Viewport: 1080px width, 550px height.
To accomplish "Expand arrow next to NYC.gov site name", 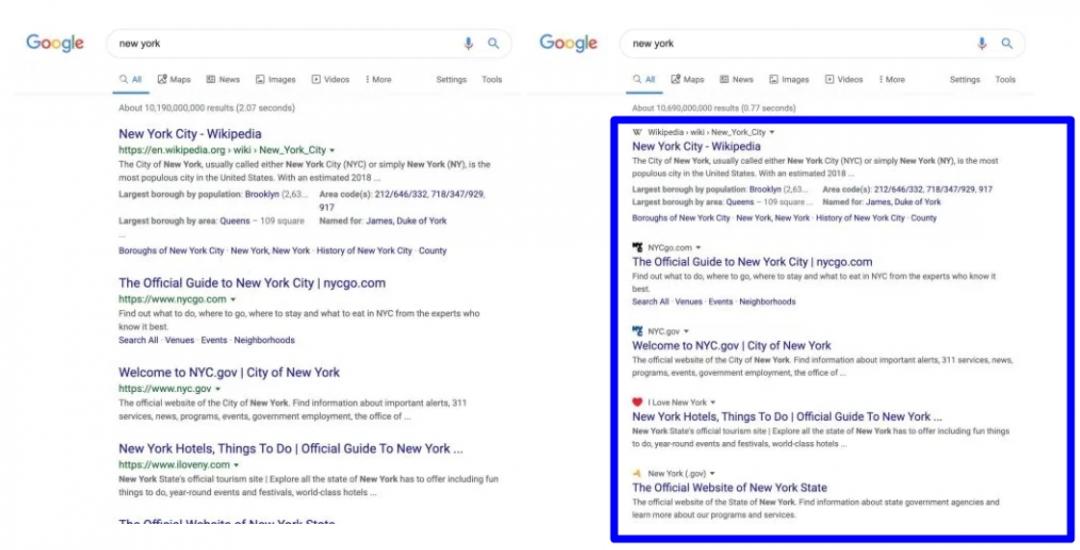I will pyautogui.click(x=686, y=331).
